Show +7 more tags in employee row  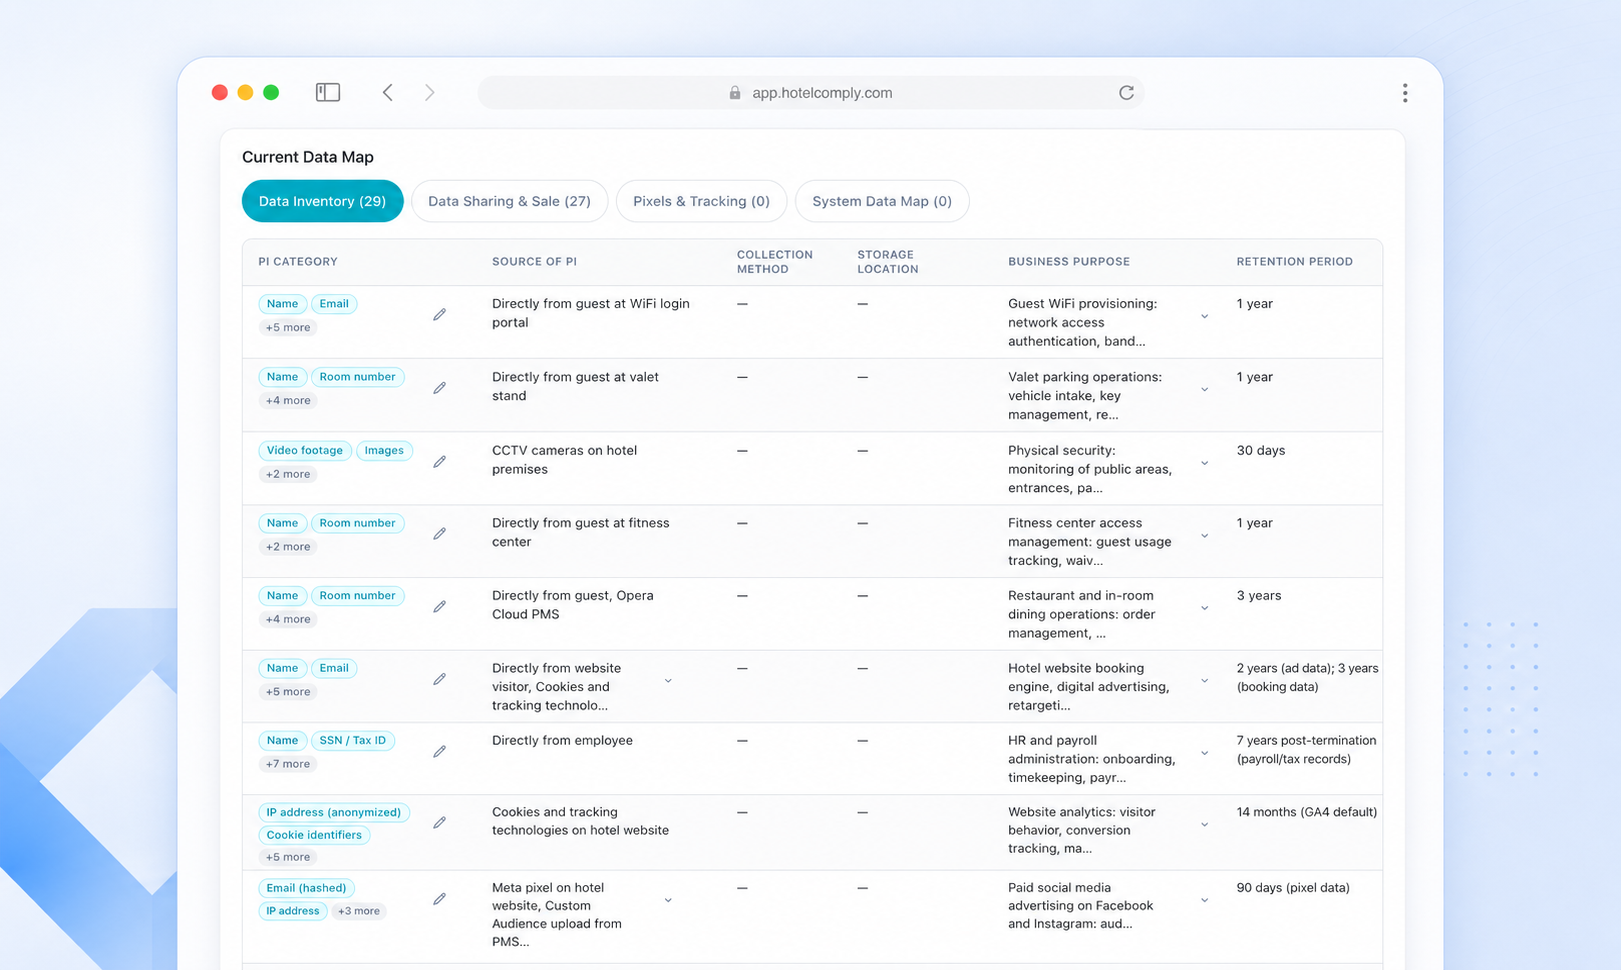[288, 764]
